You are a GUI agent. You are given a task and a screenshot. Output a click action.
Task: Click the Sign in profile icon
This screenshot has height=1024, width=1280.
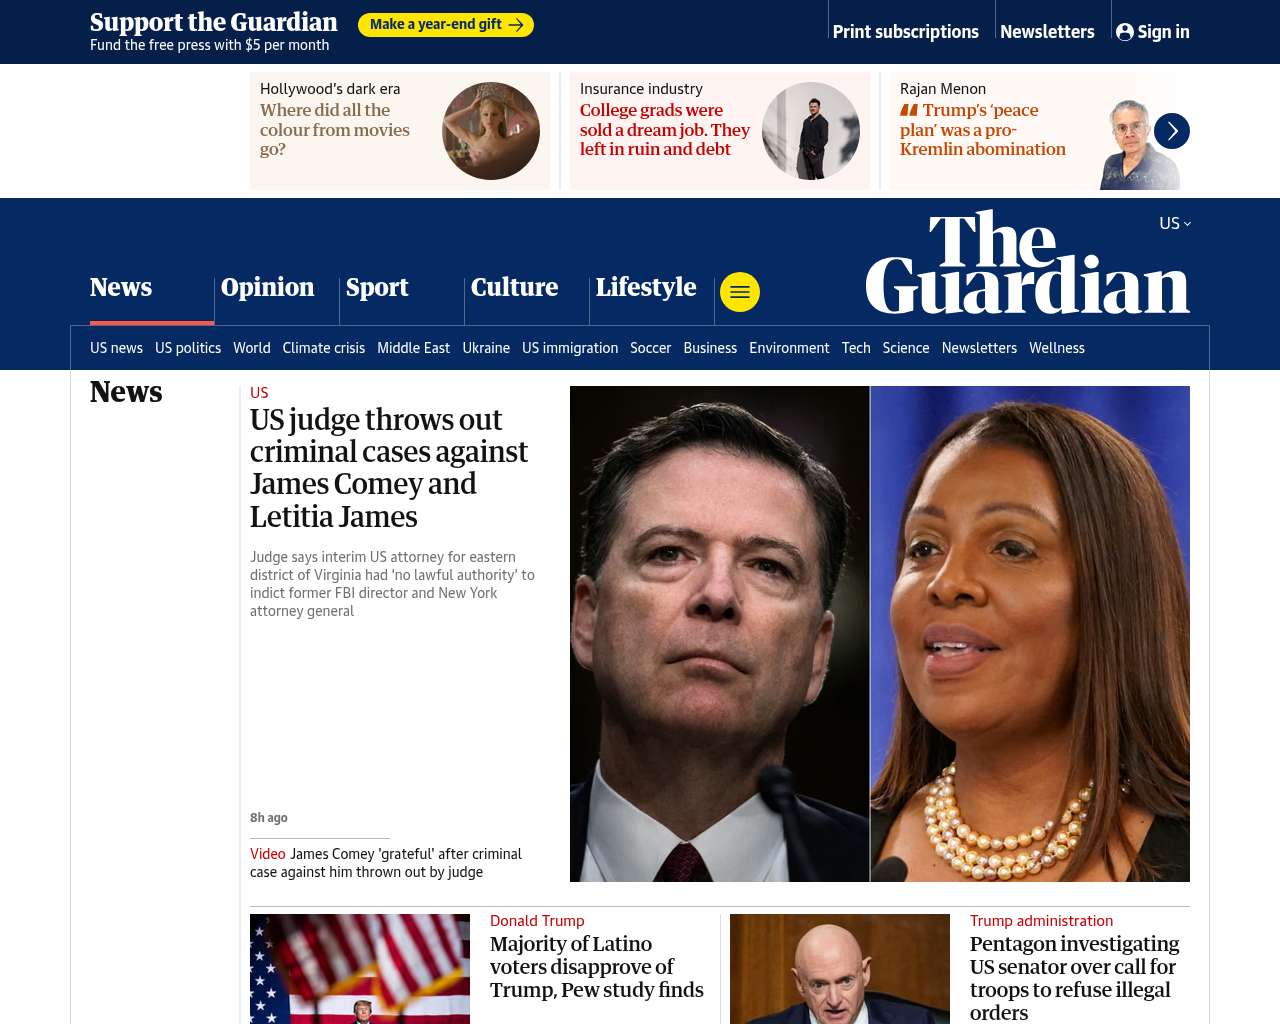pyautogui.click(x=1125, y=32)
